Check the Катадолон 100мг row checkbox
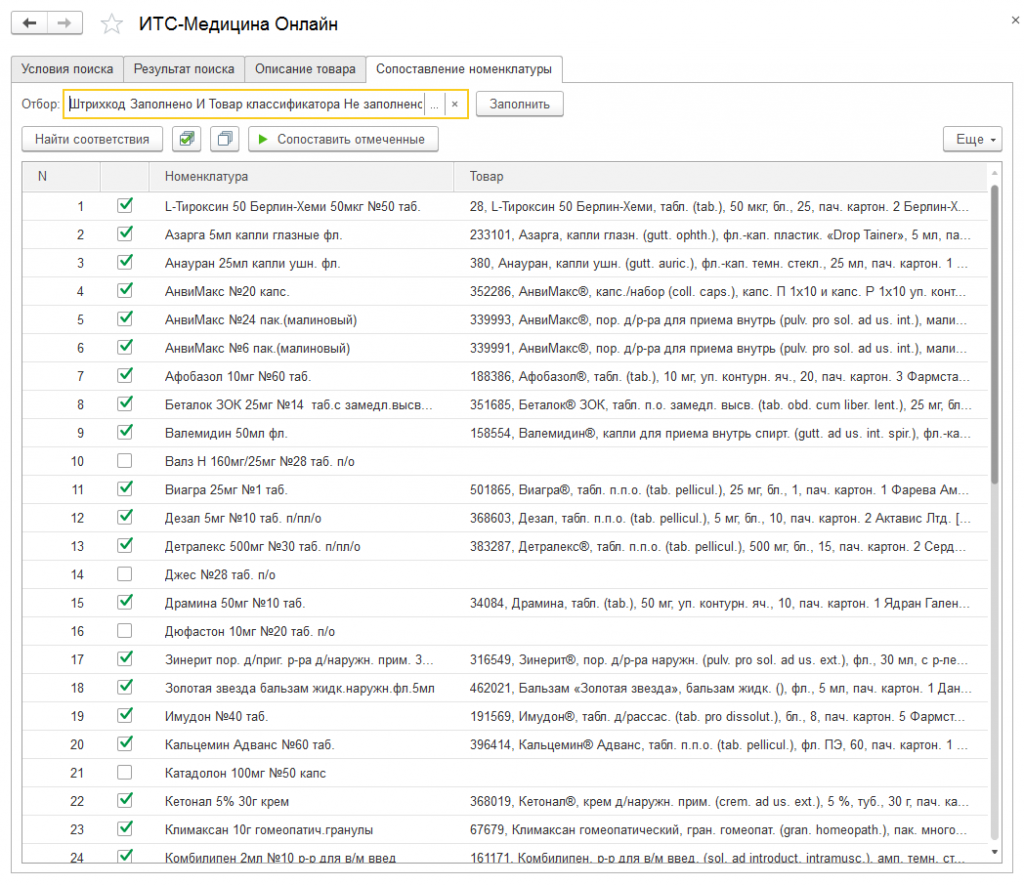Screen dimensions: 1024x886 tap(125, 772)
